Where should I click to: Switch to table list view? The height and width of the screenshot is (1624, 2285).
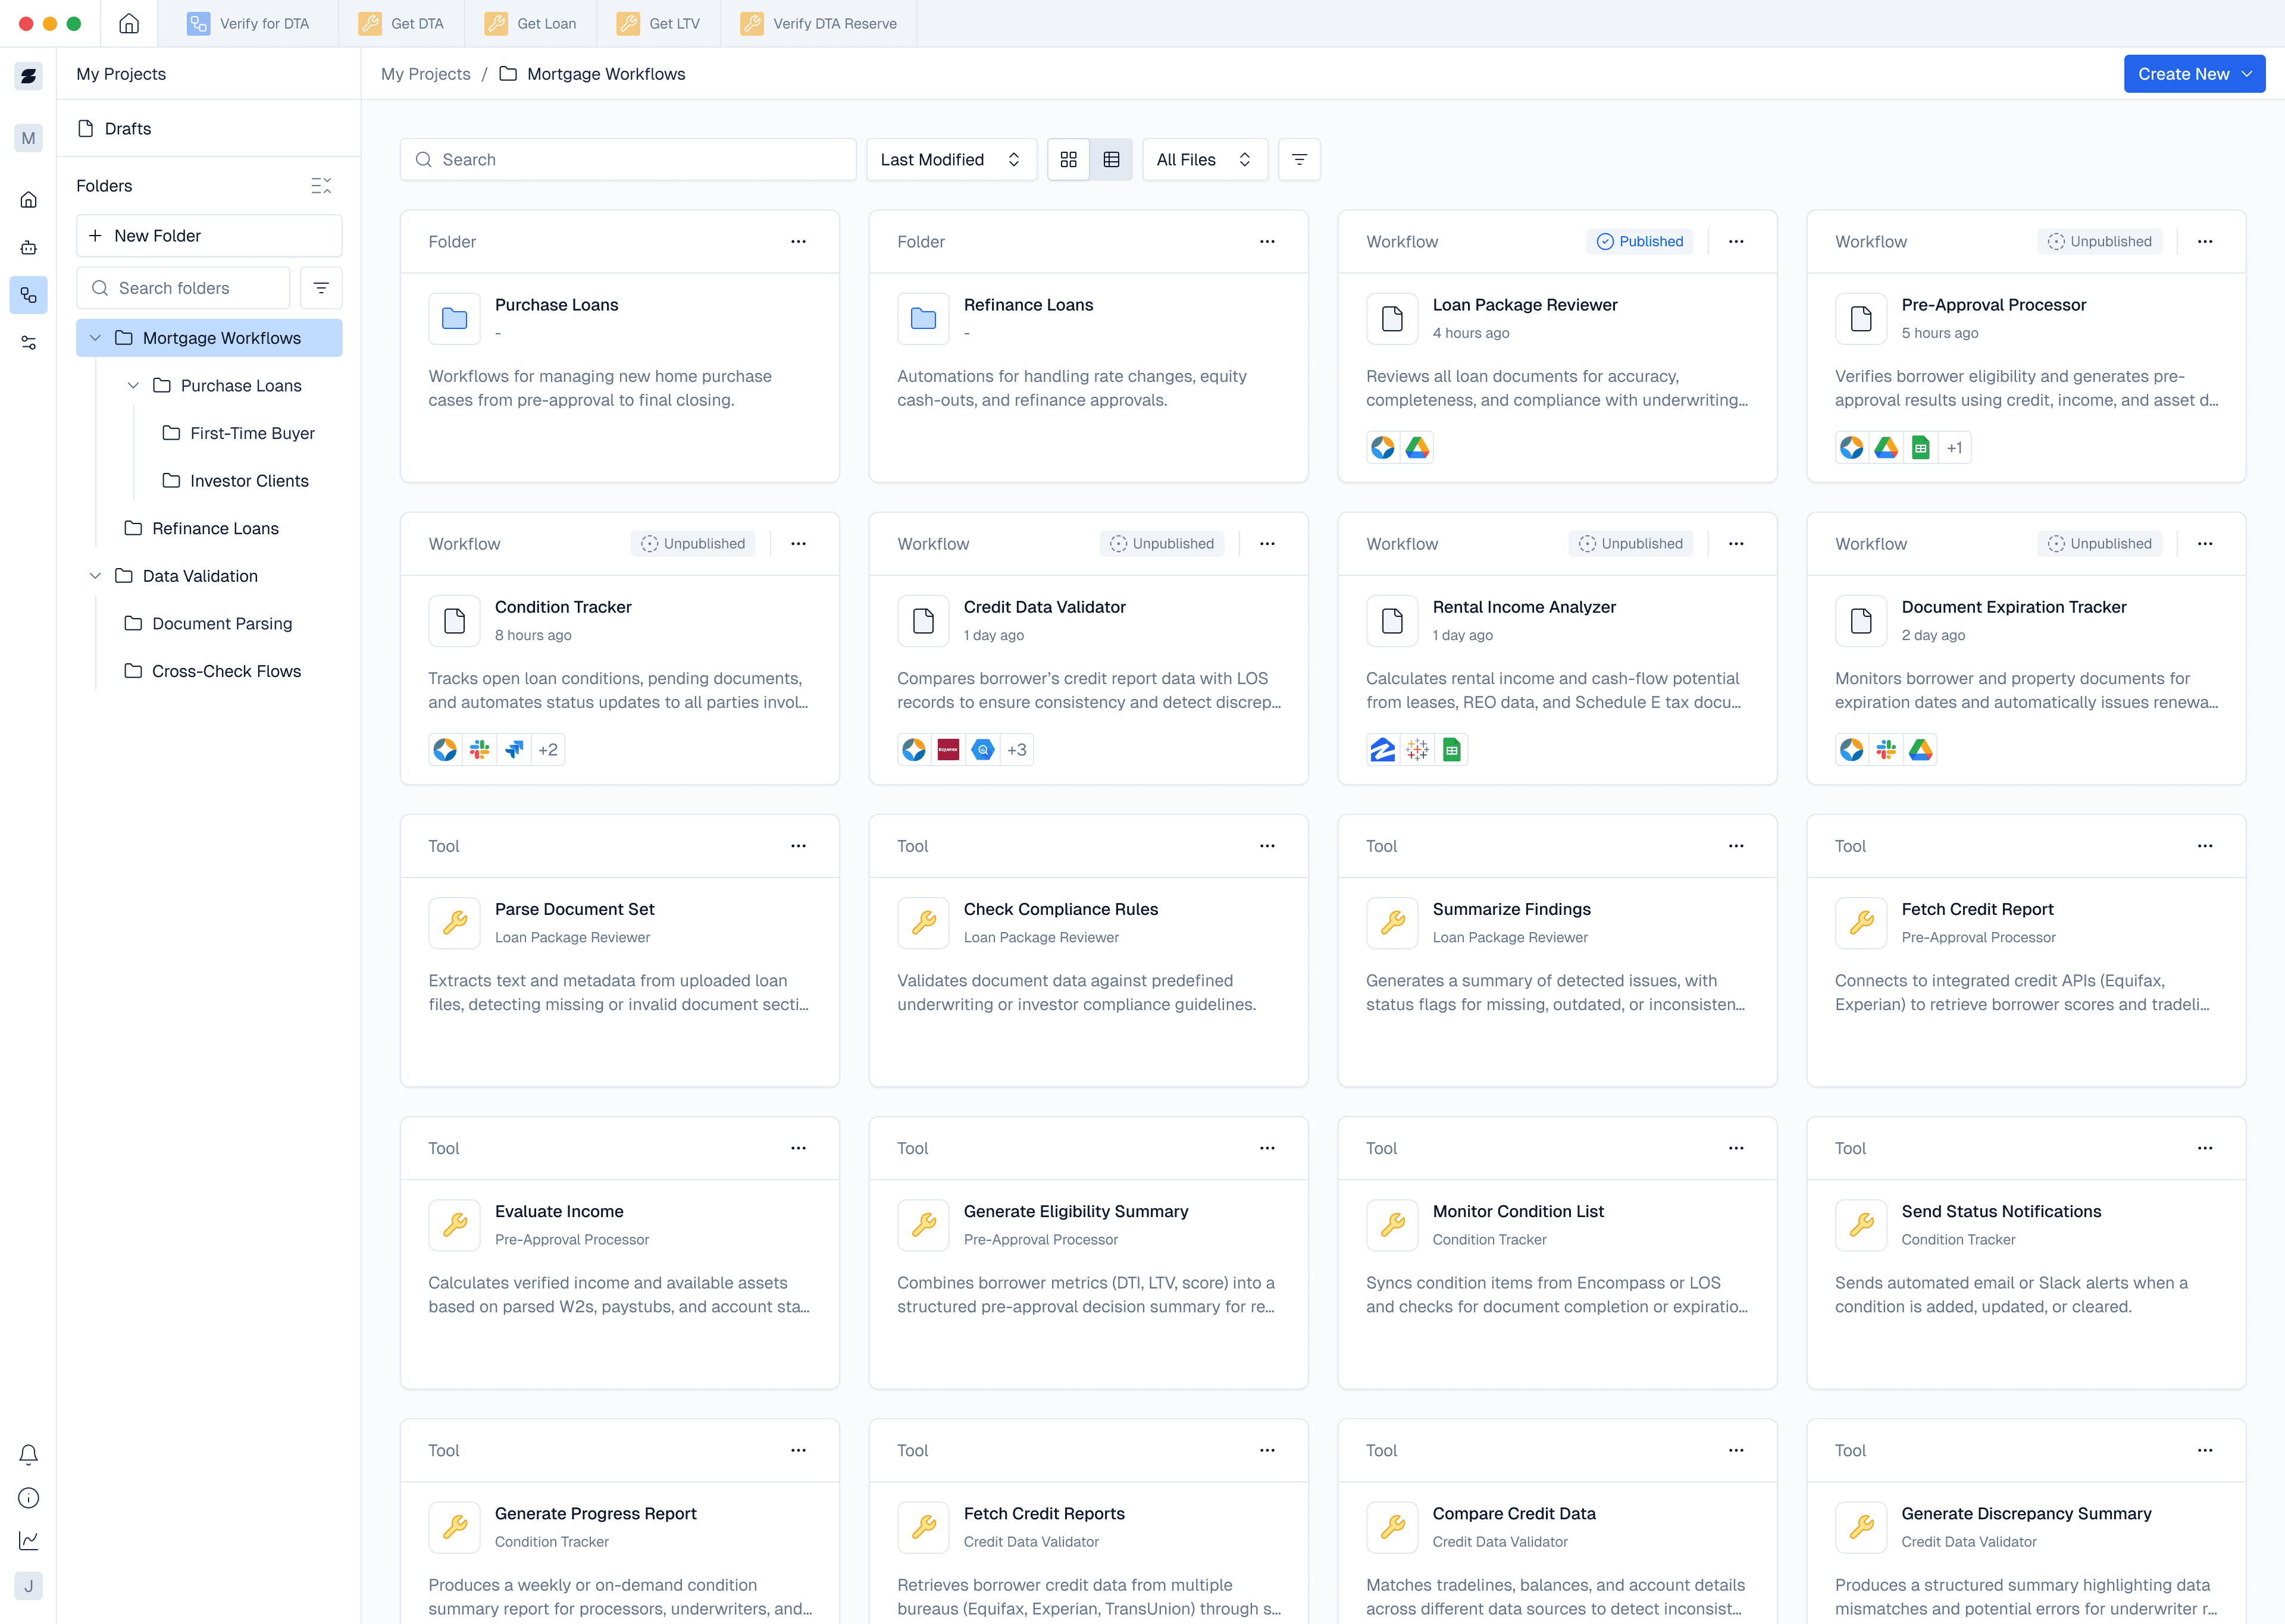1111,160
